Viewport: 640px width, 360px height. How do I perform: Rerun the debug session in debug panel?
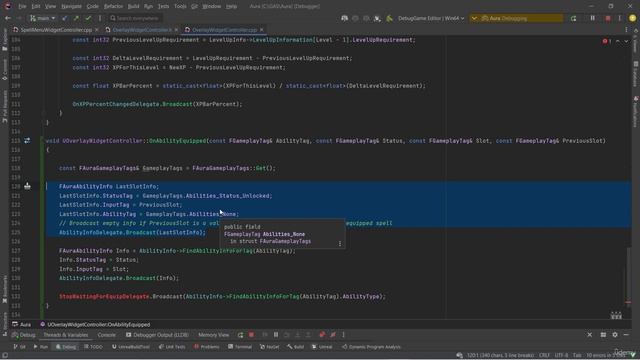[x=240, y=335]
